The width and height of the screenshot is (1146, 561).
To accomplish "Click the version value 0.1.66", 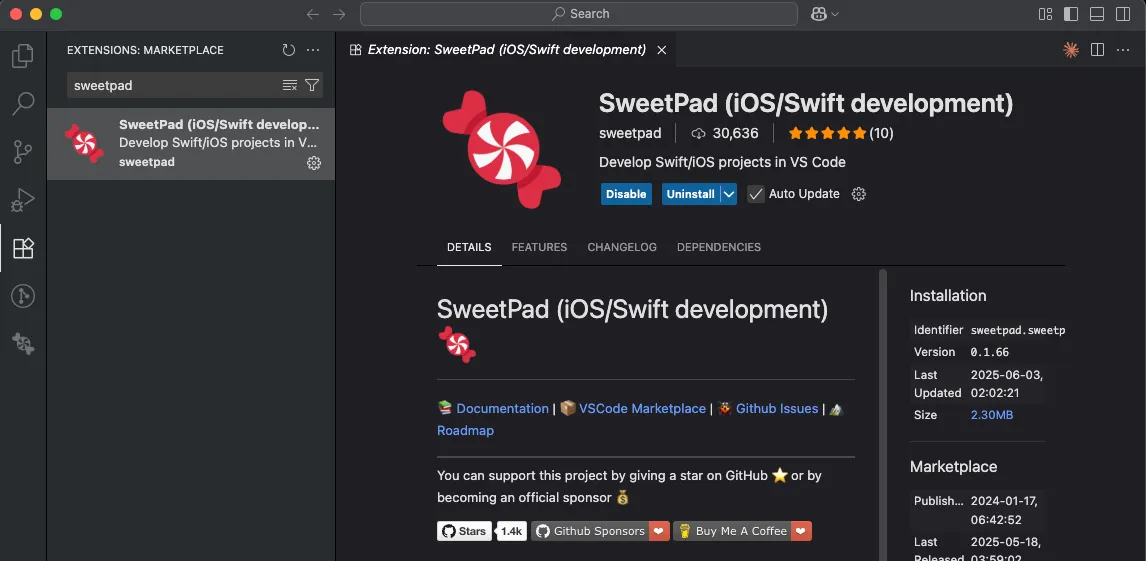I will pos(990,352).
